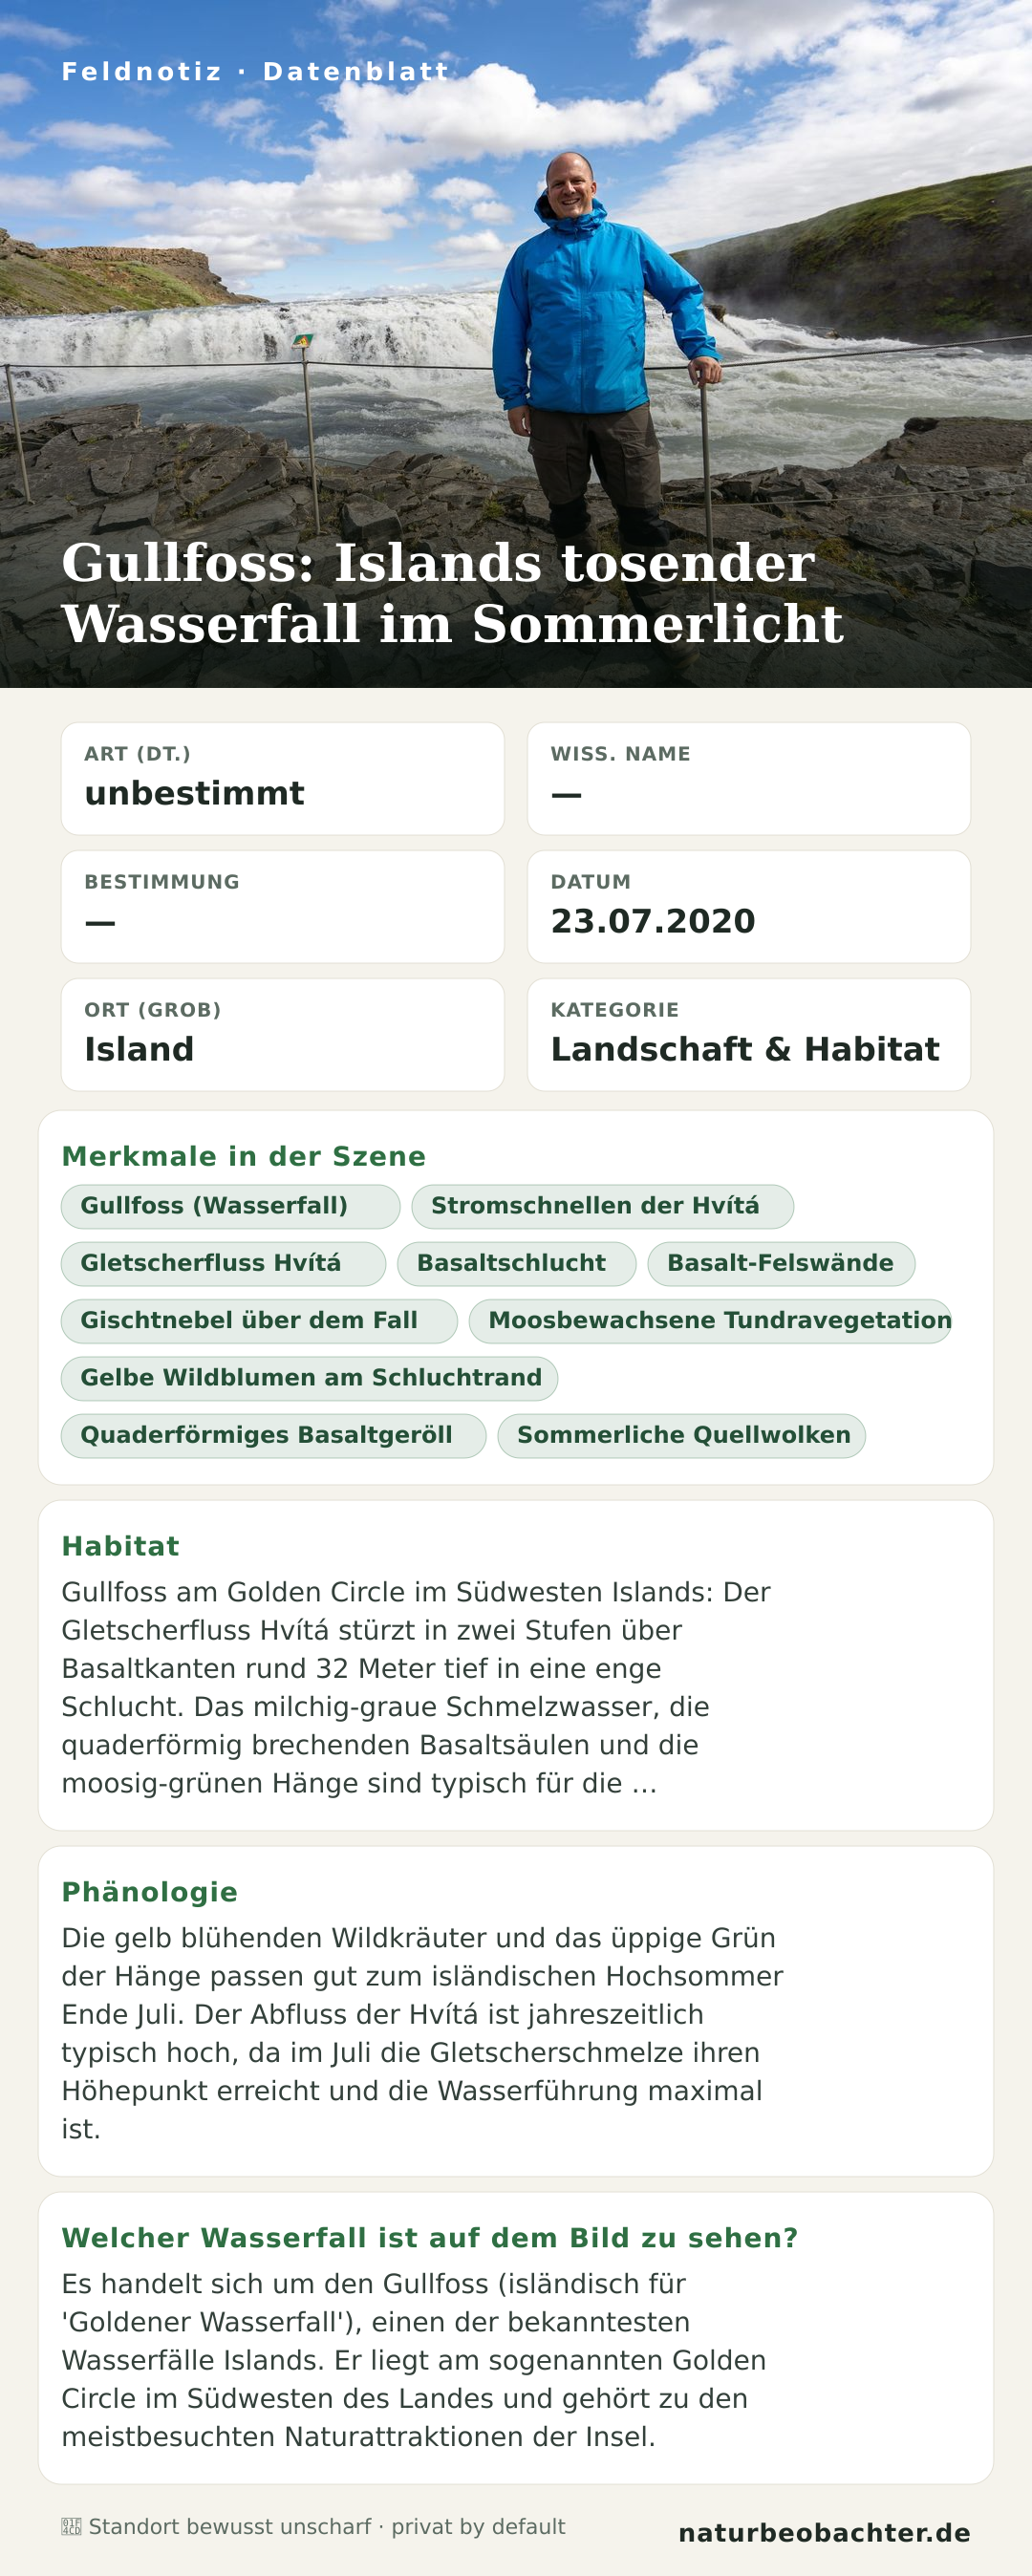The width and height of the screenshot is (1032, 2576).
Task: Select Gelbe Wildblumen am Schluchtrand chip
Action: (x=310, y=1378)
